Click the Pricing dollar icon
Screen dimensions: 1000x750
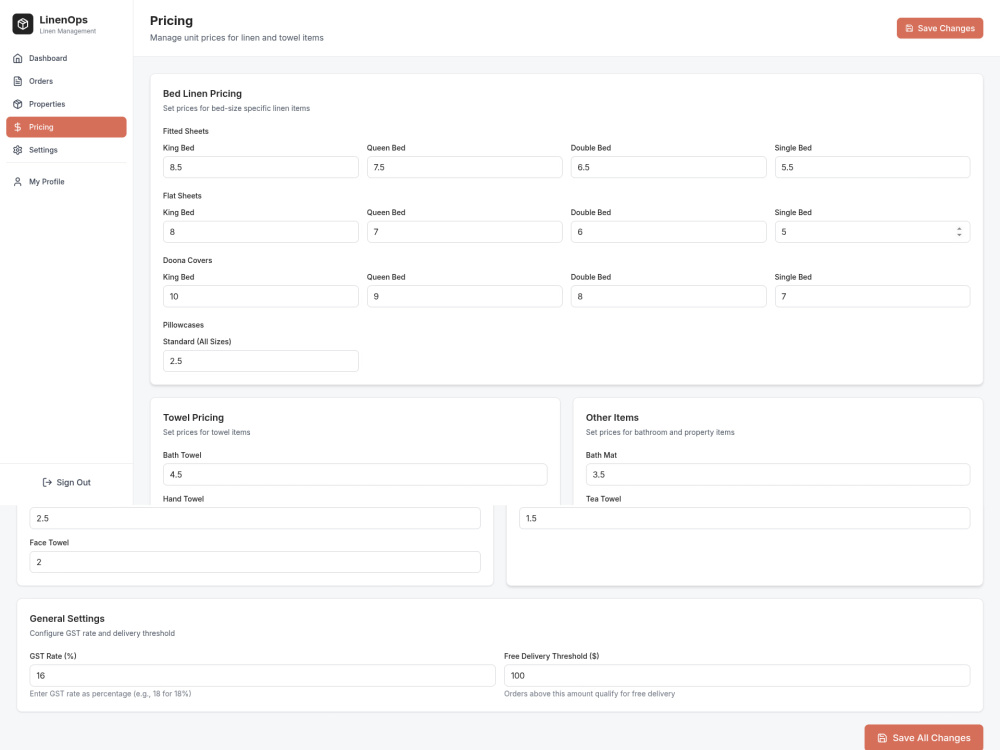[x=18, y=127]
